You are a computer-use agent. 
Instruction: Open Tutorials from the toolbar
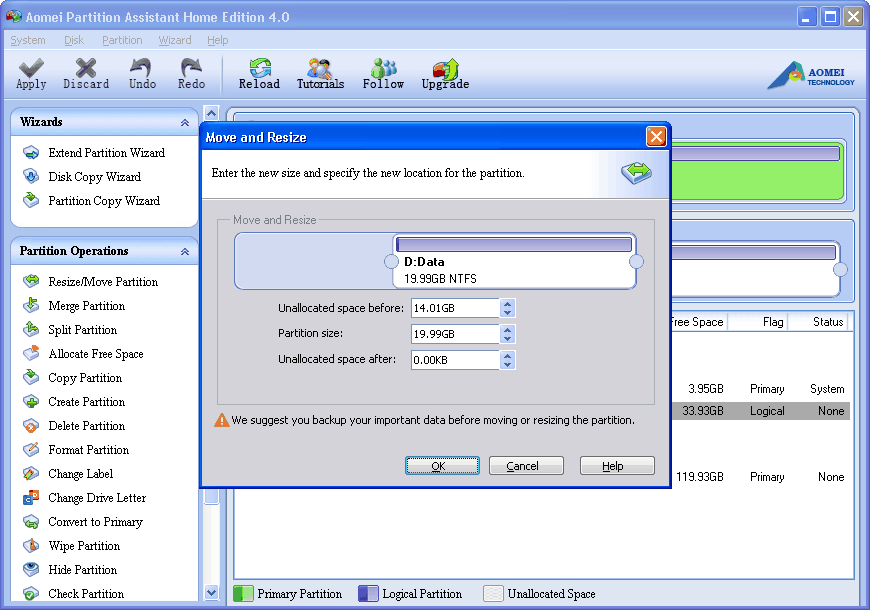(320, 74)
